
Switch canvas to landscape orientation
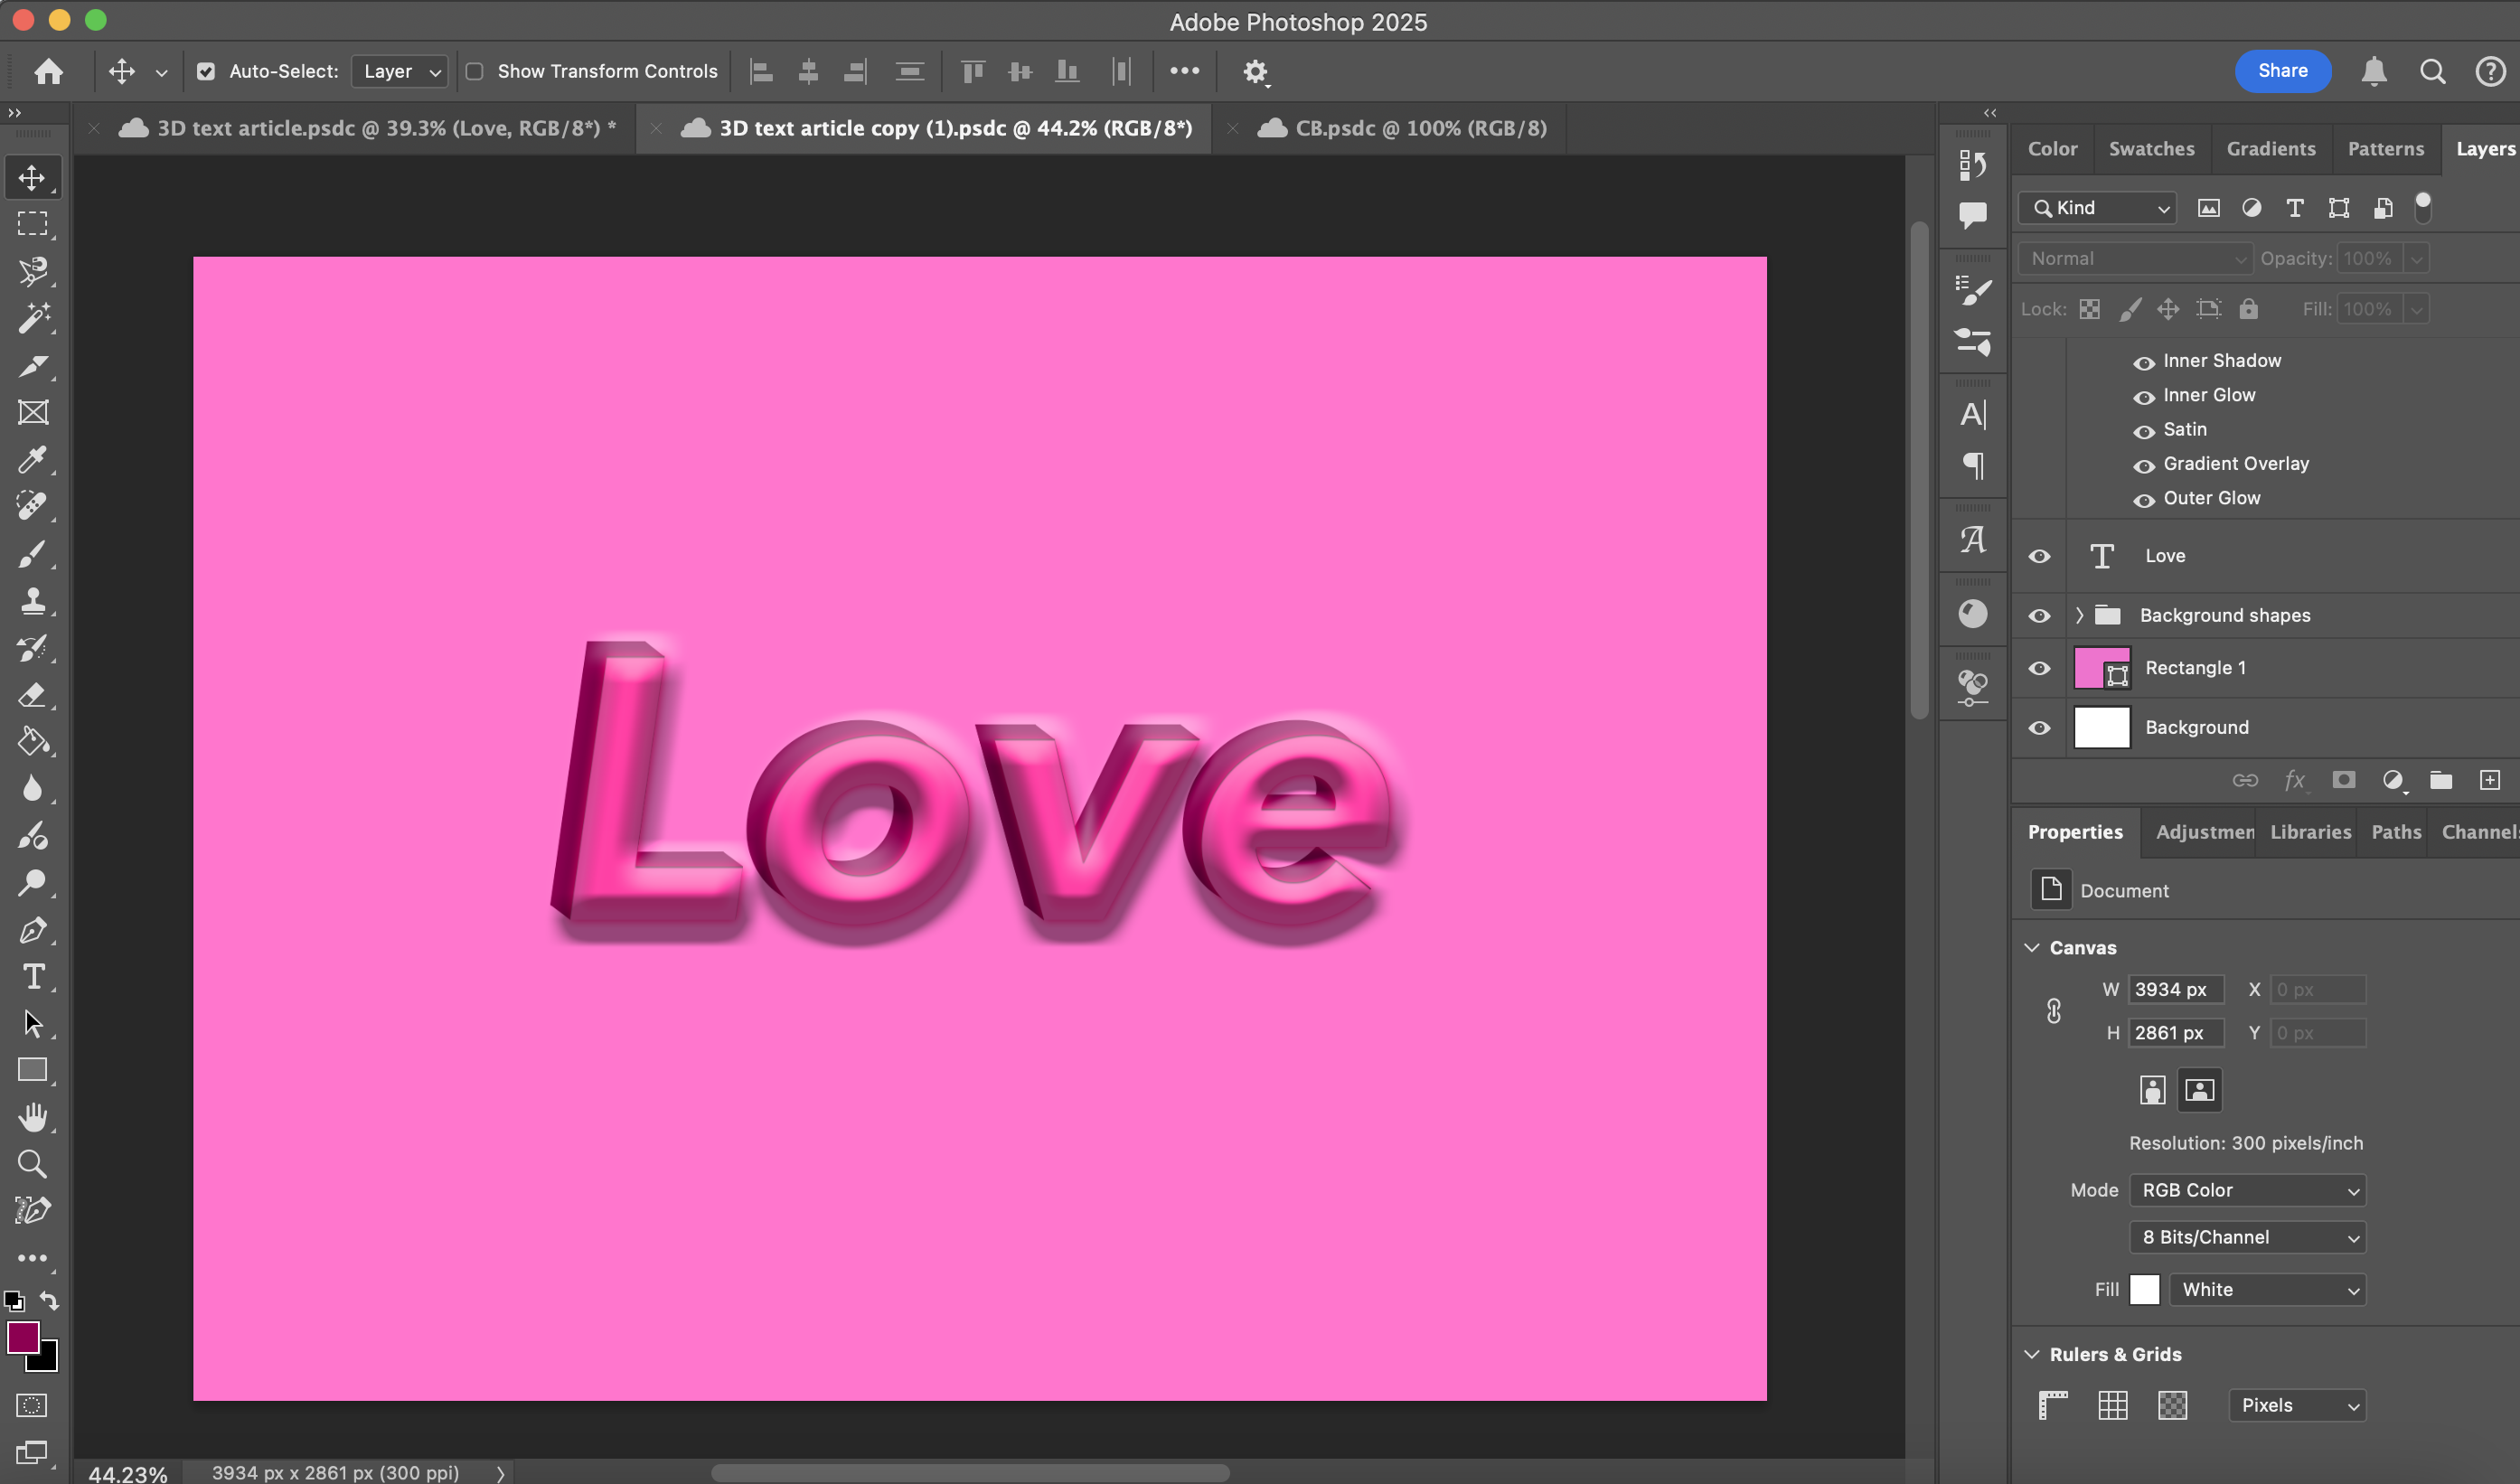pyautogui.click(x=2199, y=1090)
